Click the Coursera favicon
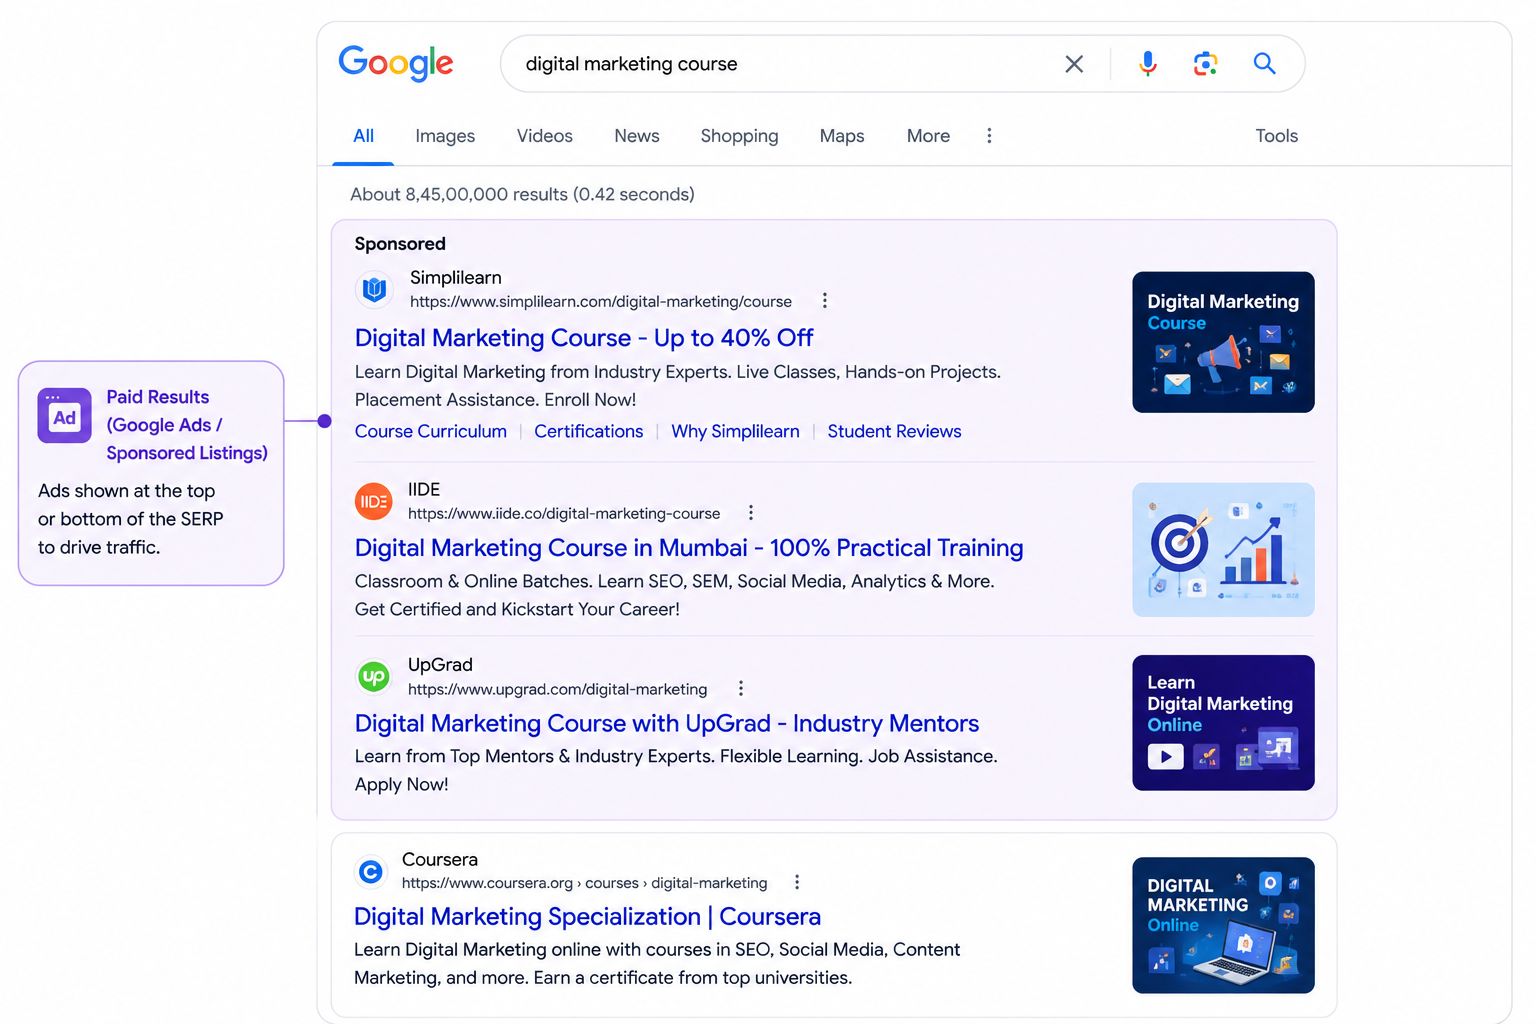This screenshot has height=1024, width=1536. click(x=371, y=872)
